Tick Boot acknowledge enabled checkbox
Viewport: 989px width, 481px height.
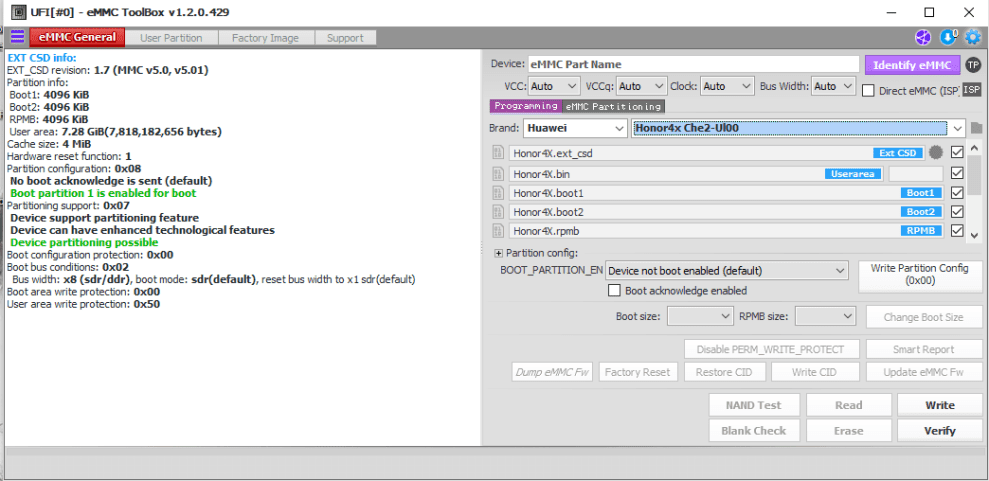[613, 291]
